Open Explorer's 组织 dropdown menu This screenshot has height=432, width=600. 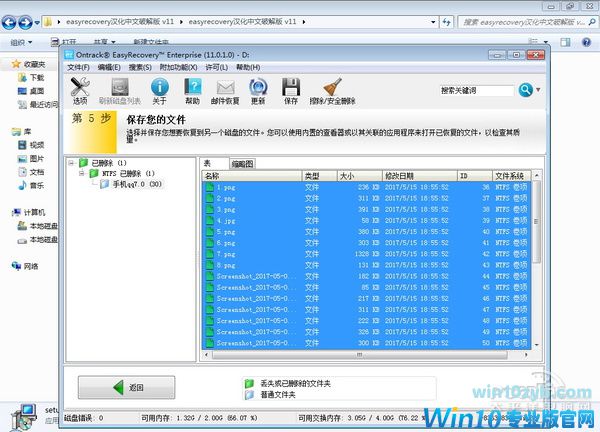[21, 42]
